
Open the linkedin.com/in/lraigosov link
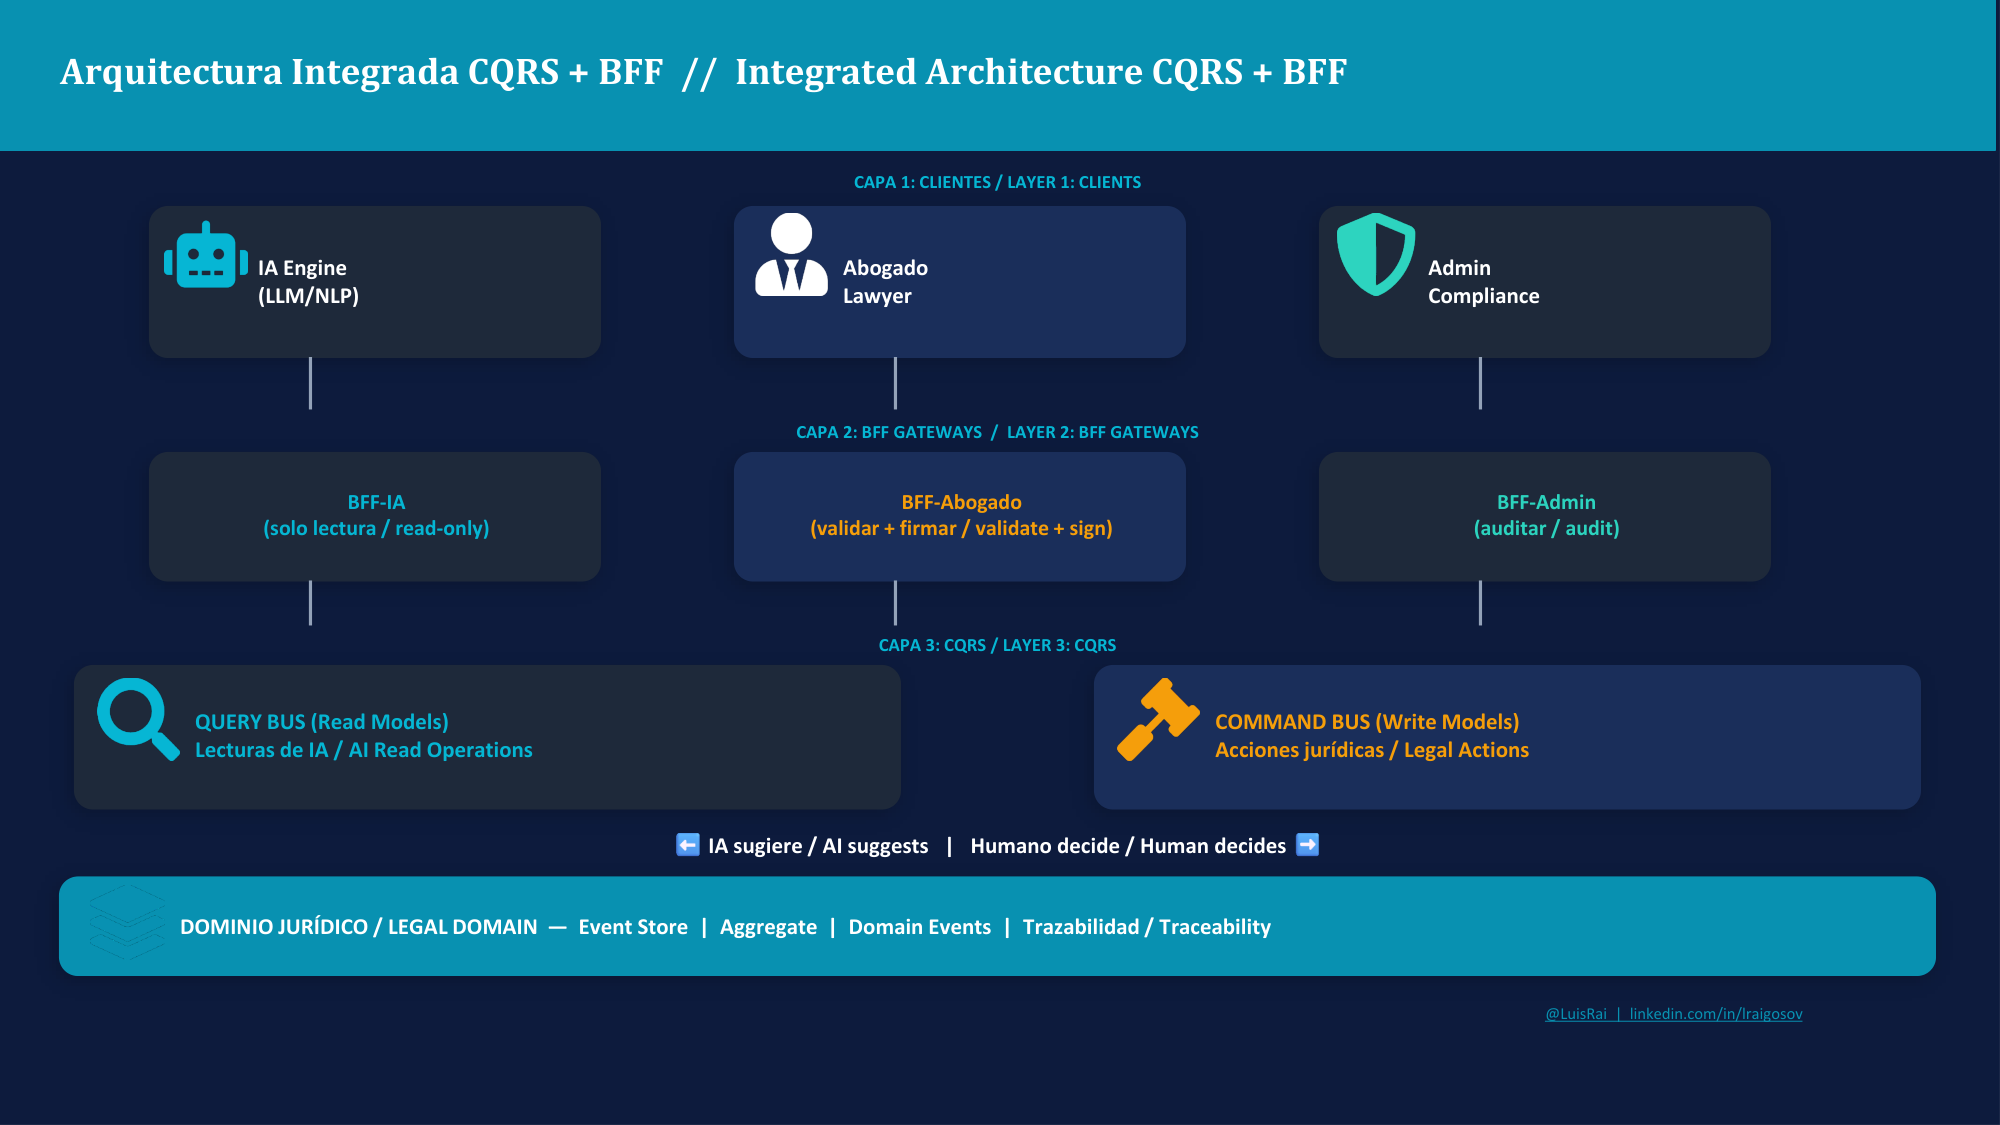pyautogui.click(x=1716, y=1014)
